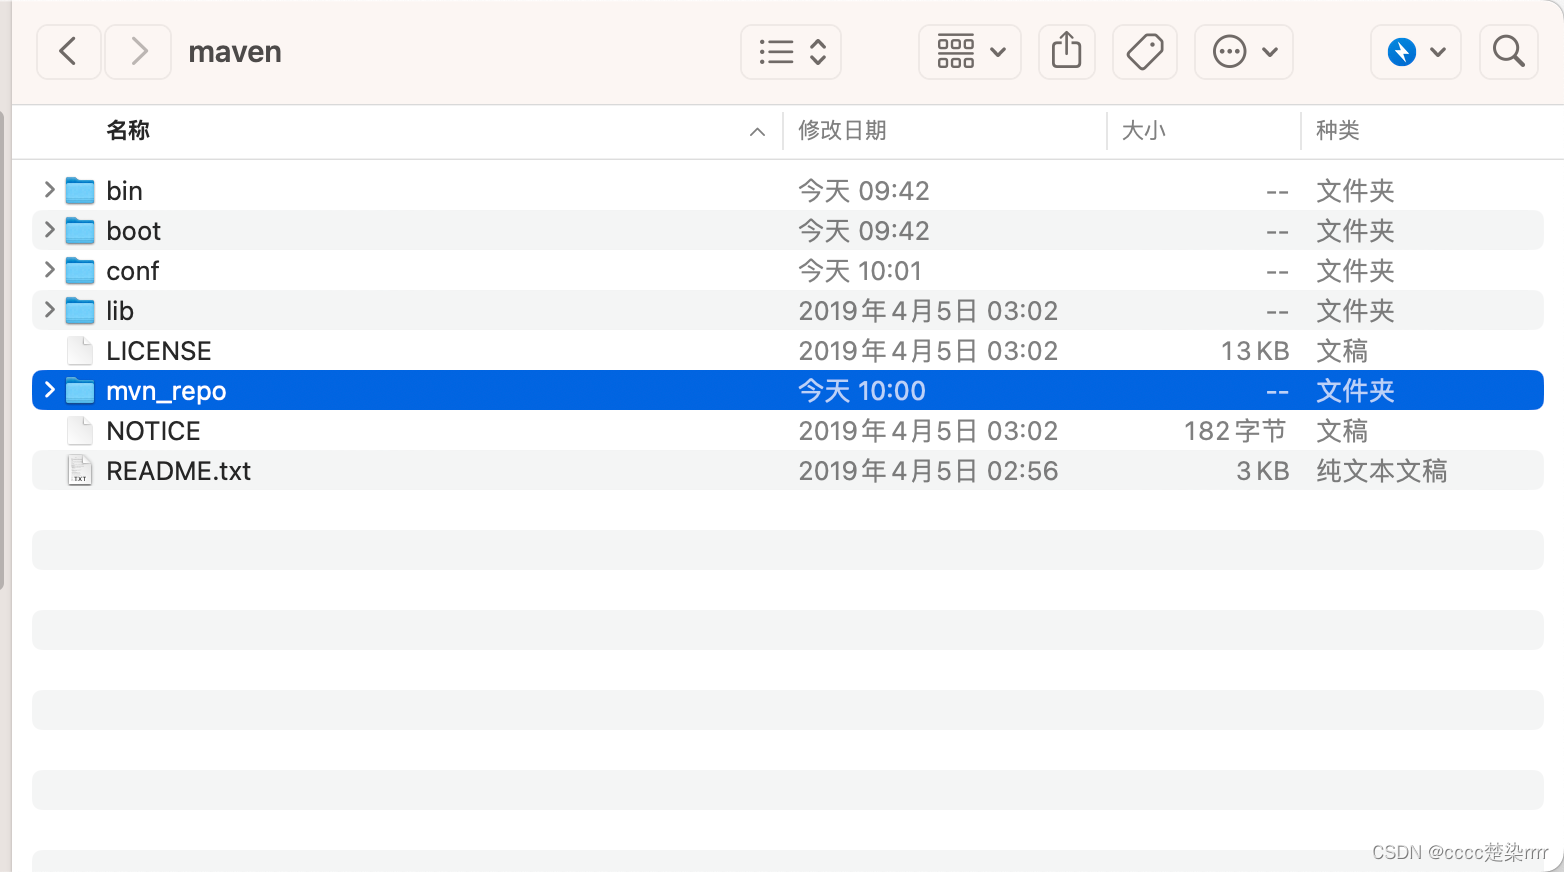The height and width of the screenshot is (872, 1564).
Task: Toggle the sort direction caret in name column
Action: click(757, 131)
